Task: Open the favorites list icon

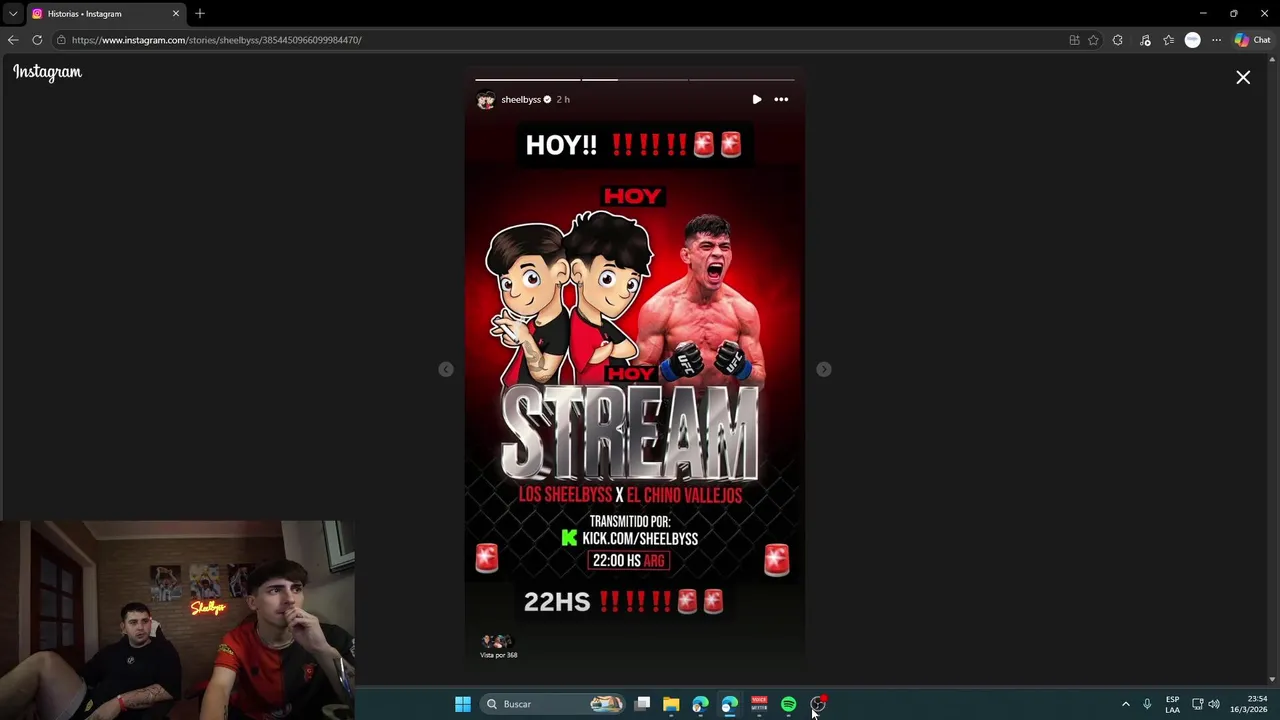Action: (1168, 40)
